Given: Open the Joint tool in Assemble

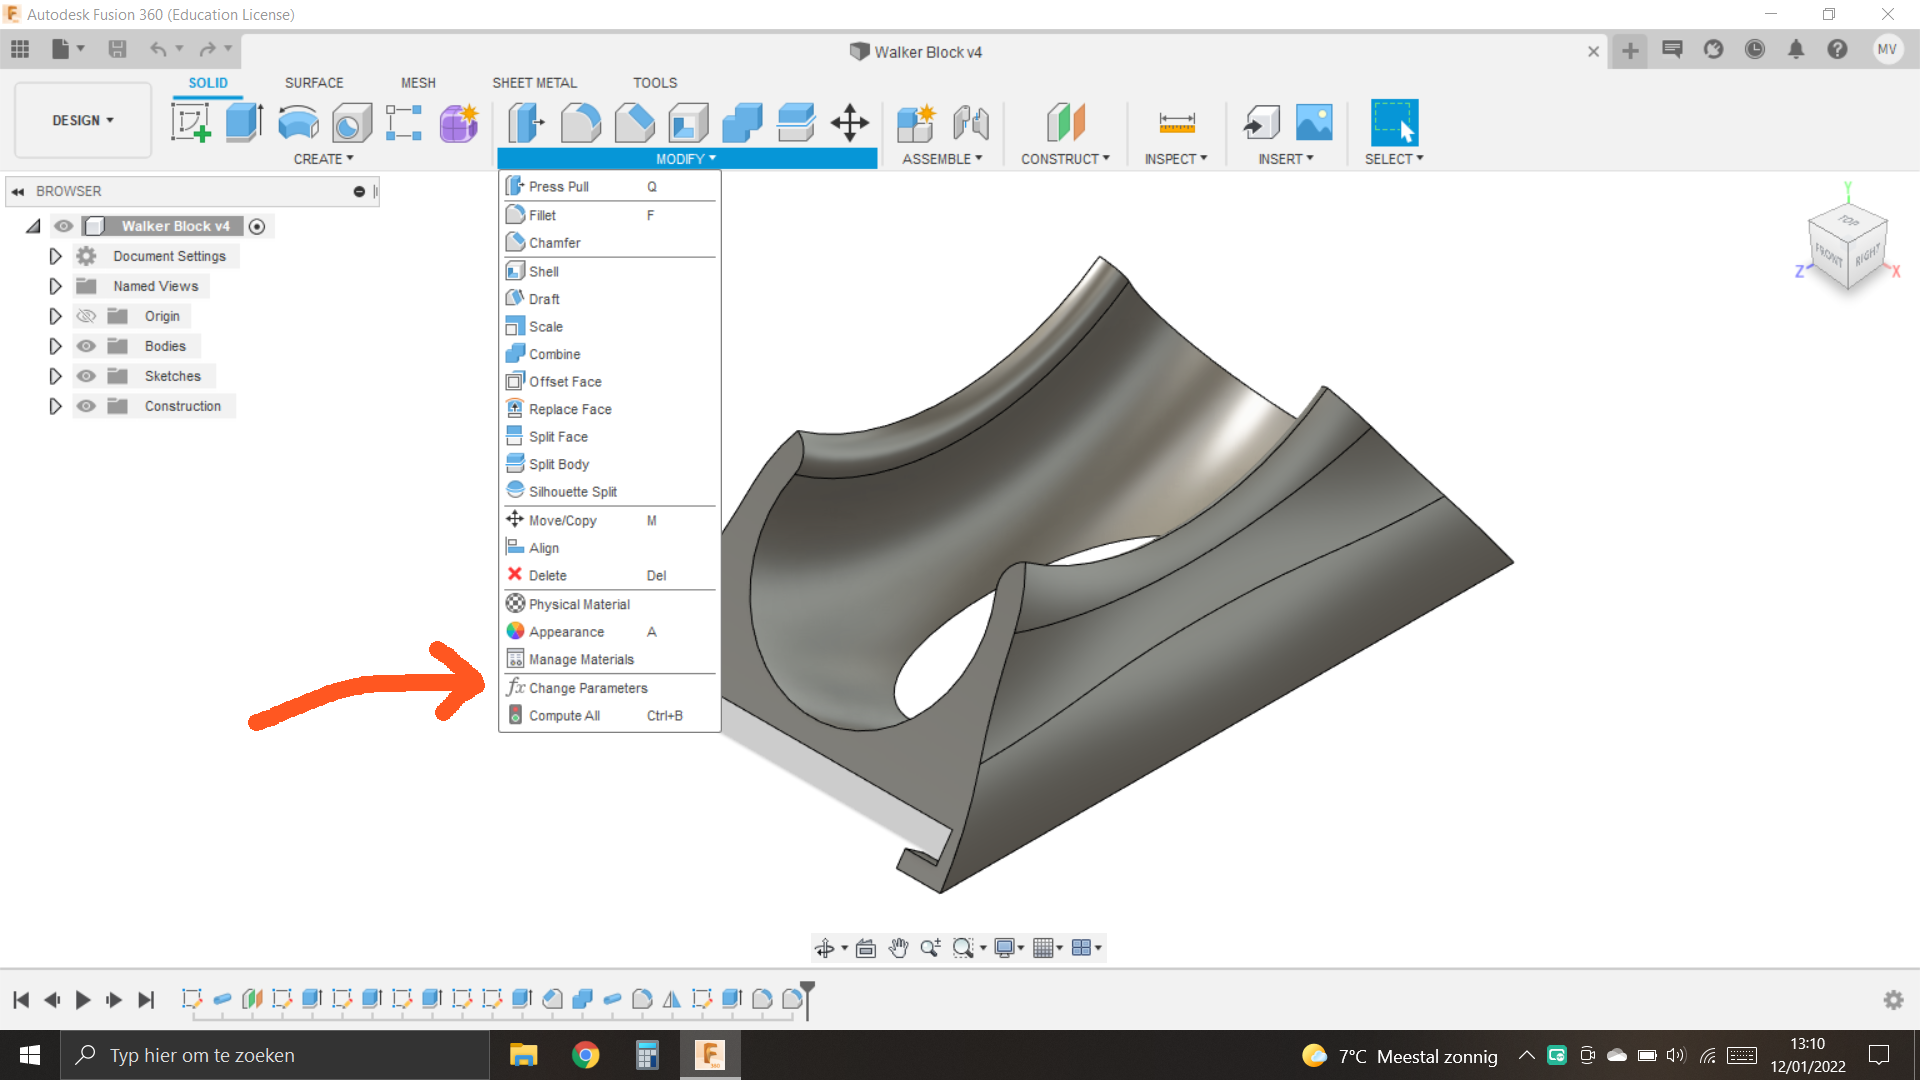Looking at the screenshot, I should point(970,123).
